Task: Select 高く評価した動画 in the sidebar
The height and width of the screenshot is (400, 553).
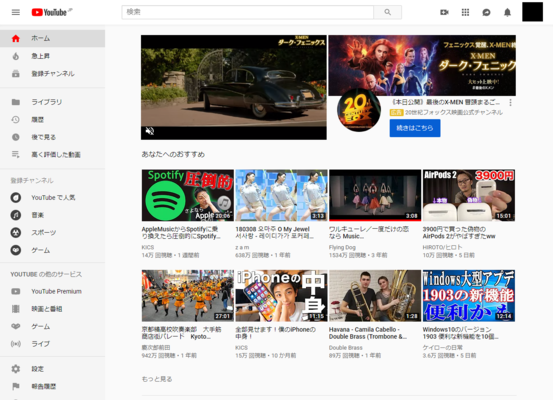Action: 52,154
